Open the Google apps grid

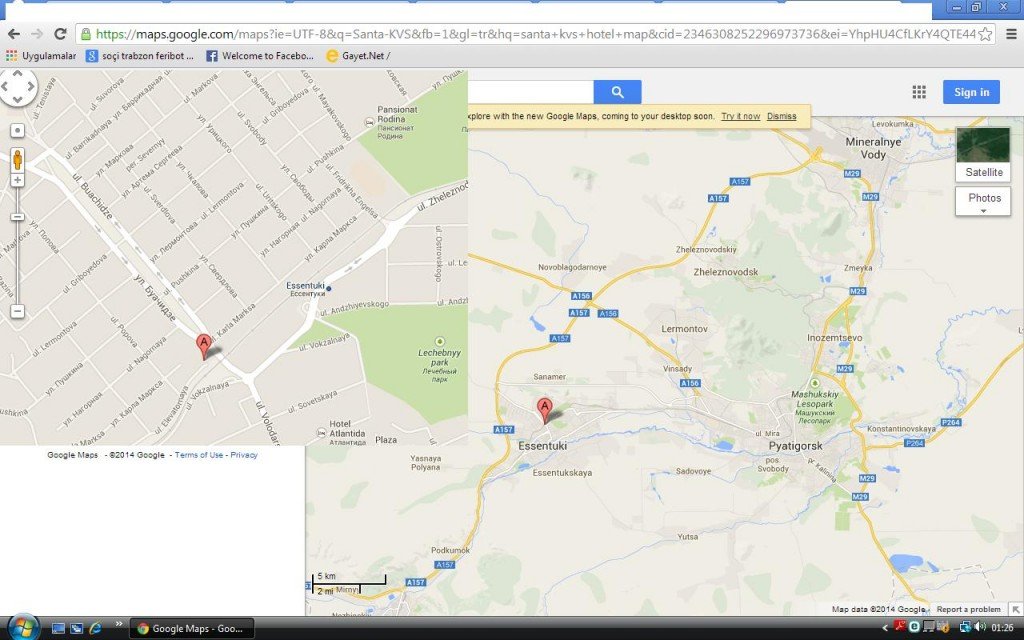(918, 92)
